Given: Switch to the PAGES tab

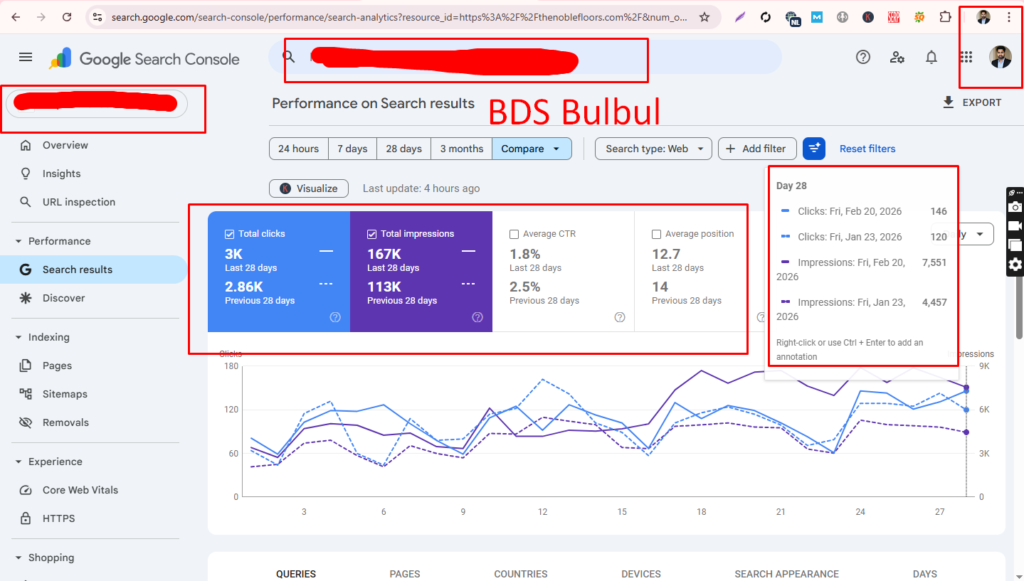Looking at the screenshot, I should click(404, 574).
